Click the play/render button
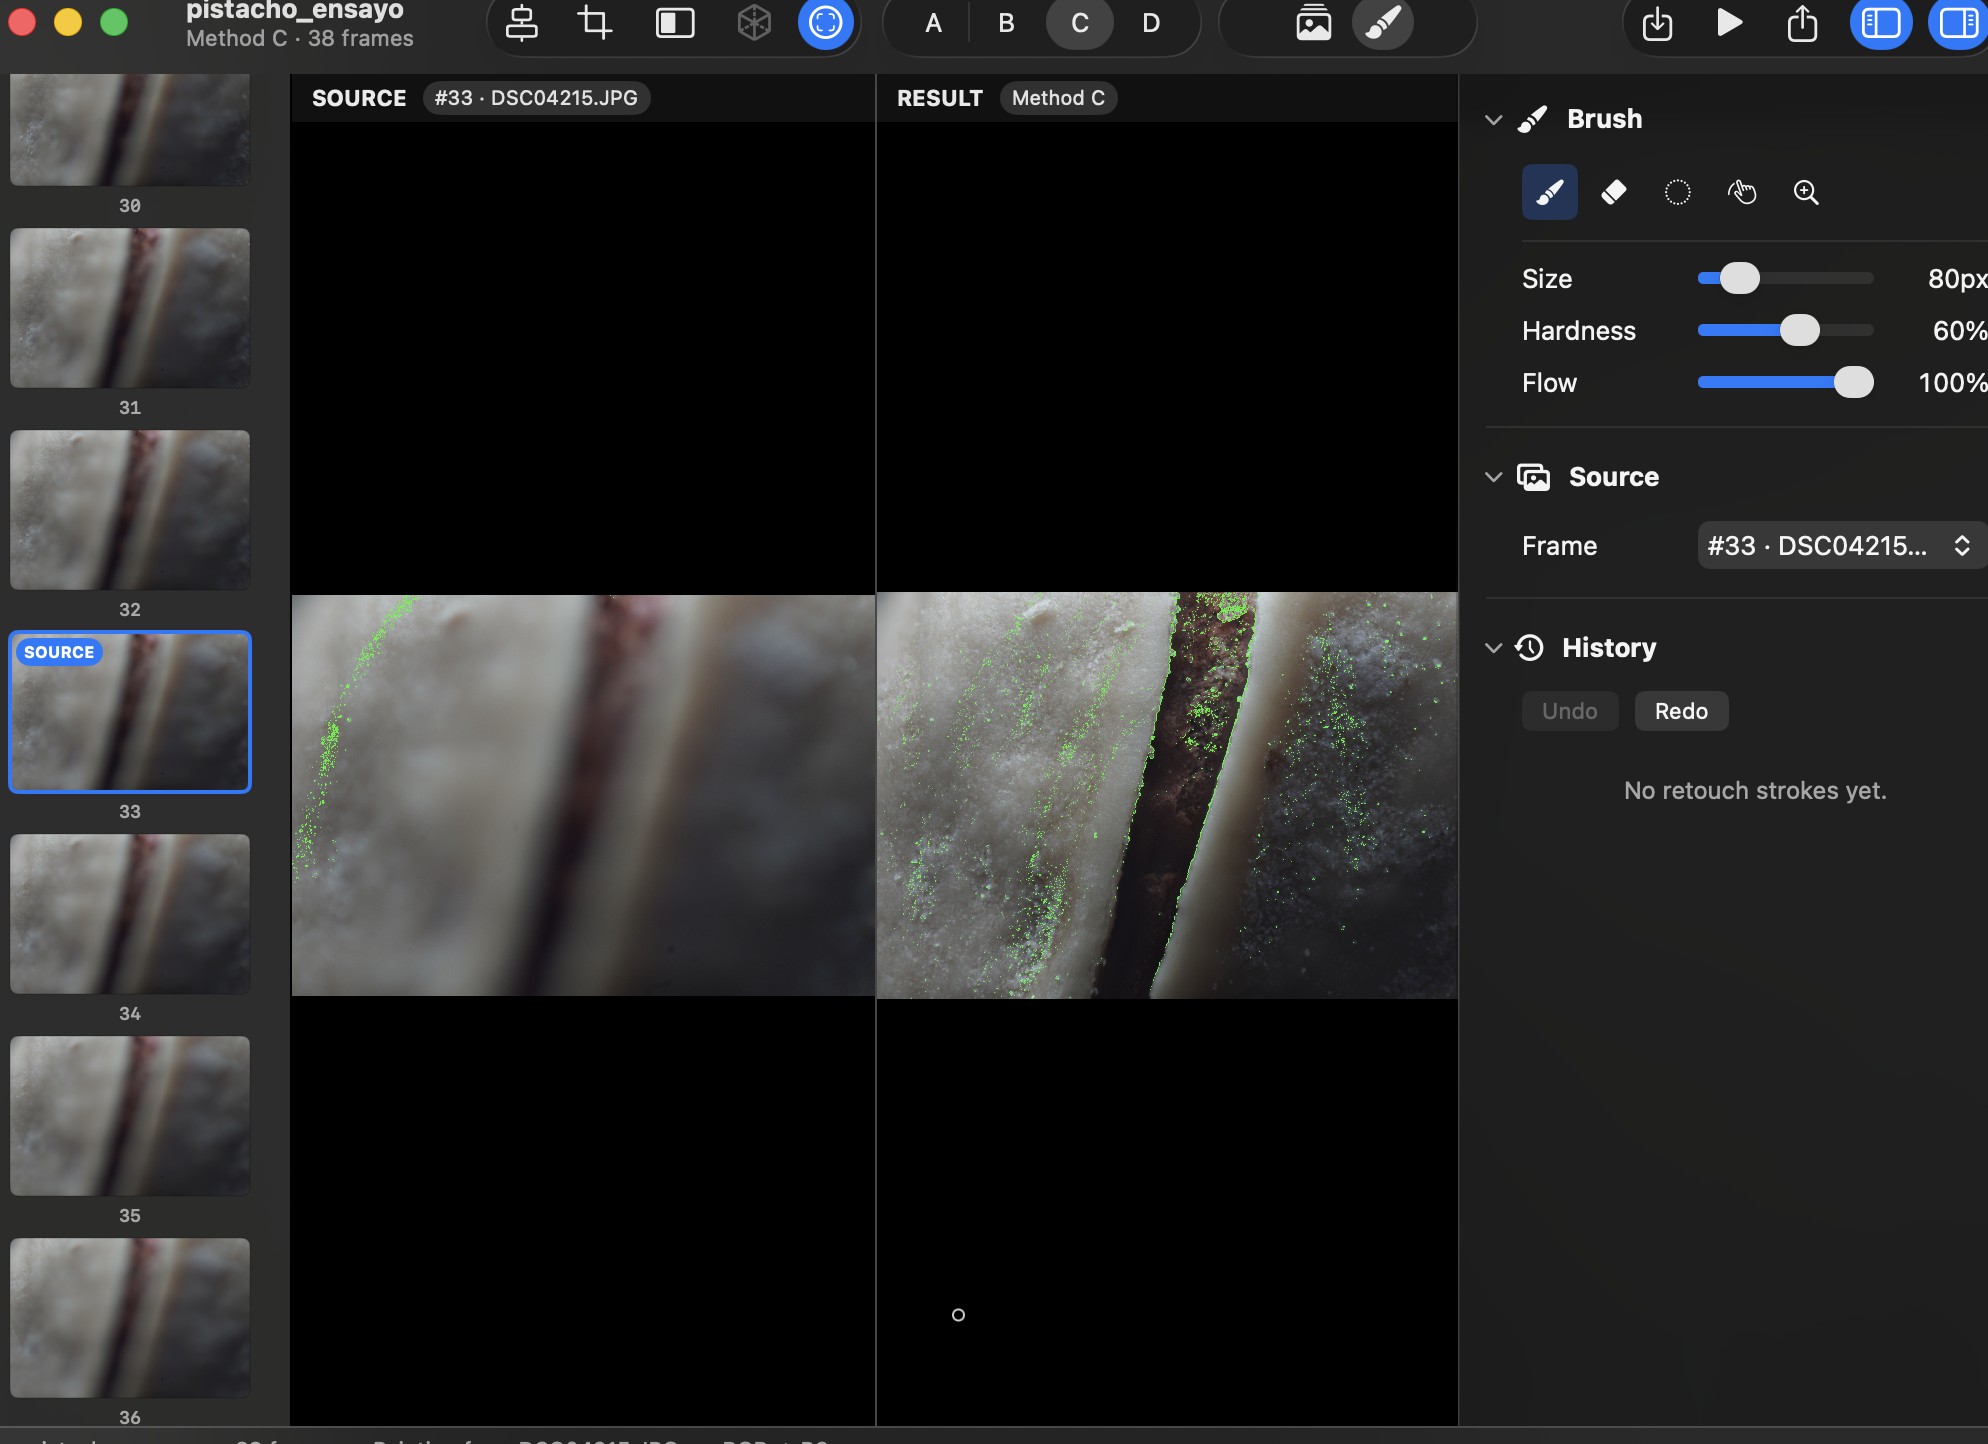 click(1729, 23)
